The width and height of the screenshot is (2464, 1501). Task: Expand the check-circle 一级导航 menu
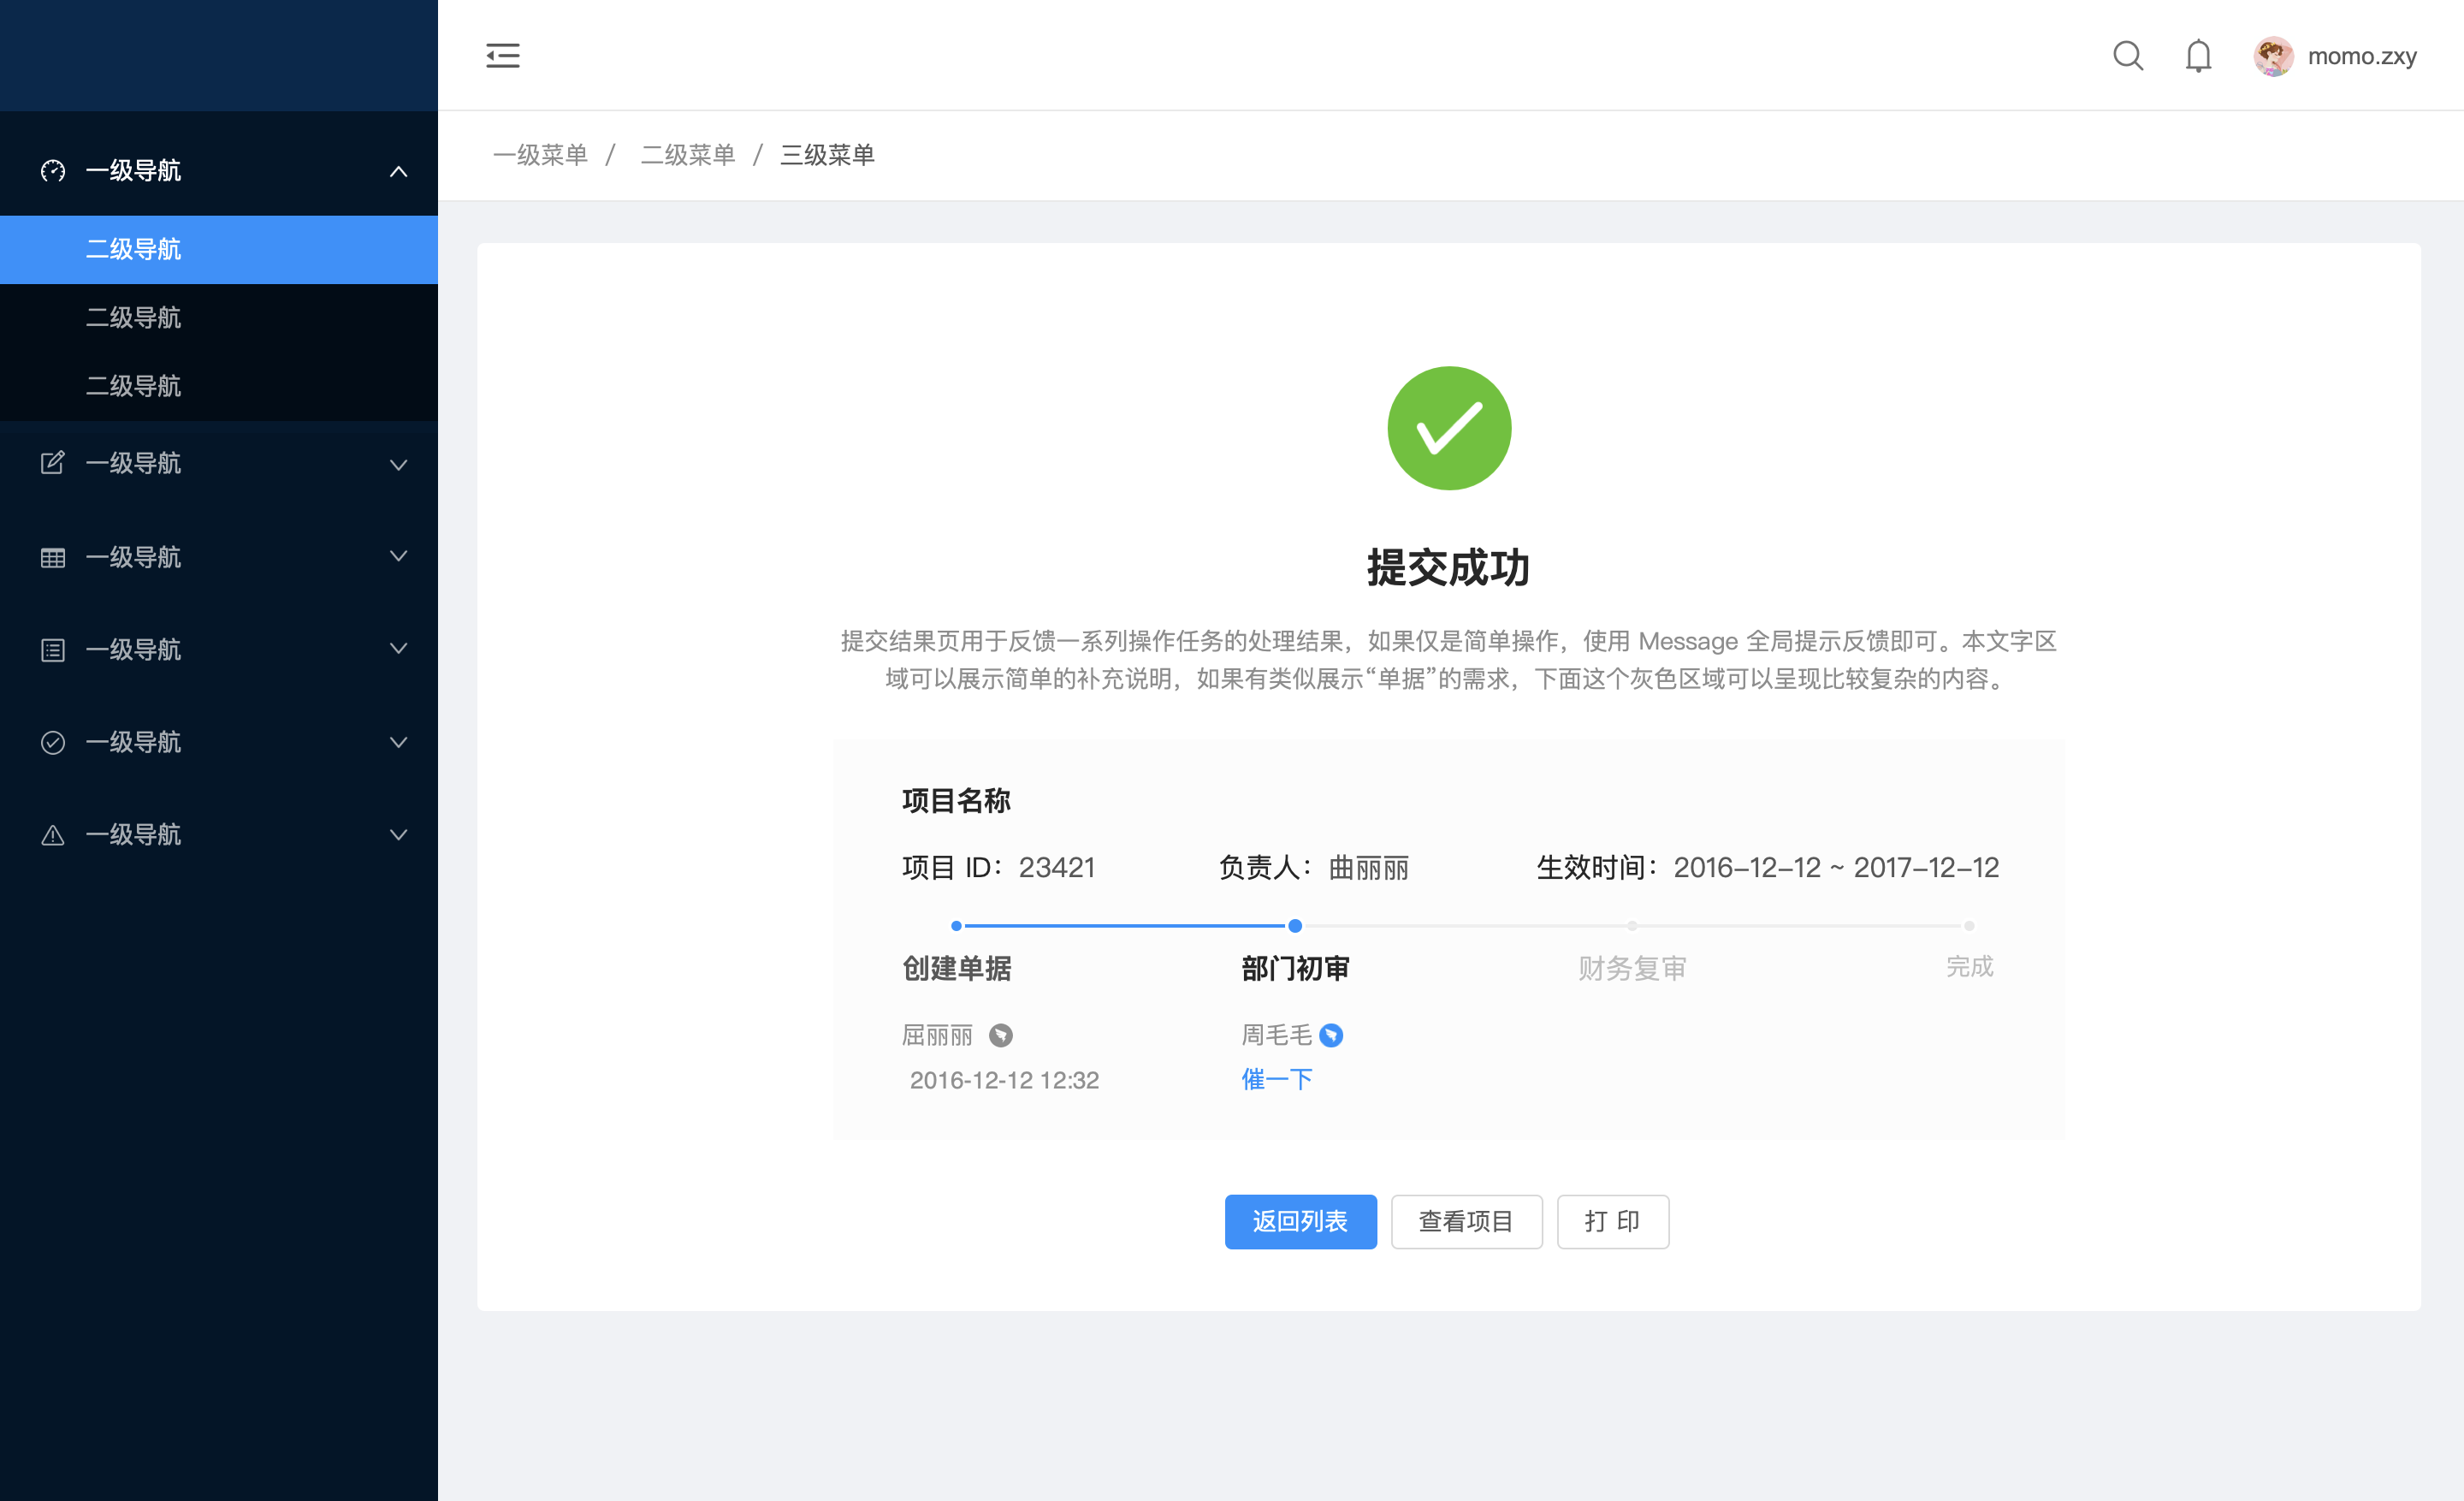pyautogui.click(x=398, y=742)
